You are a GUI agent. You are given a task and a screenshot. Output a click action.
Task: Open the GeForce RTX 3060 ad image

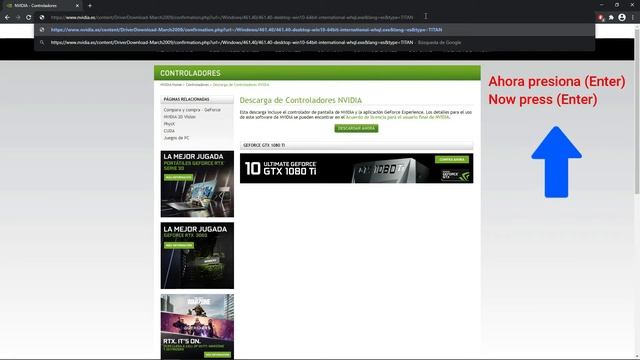[x=197, y=256]
